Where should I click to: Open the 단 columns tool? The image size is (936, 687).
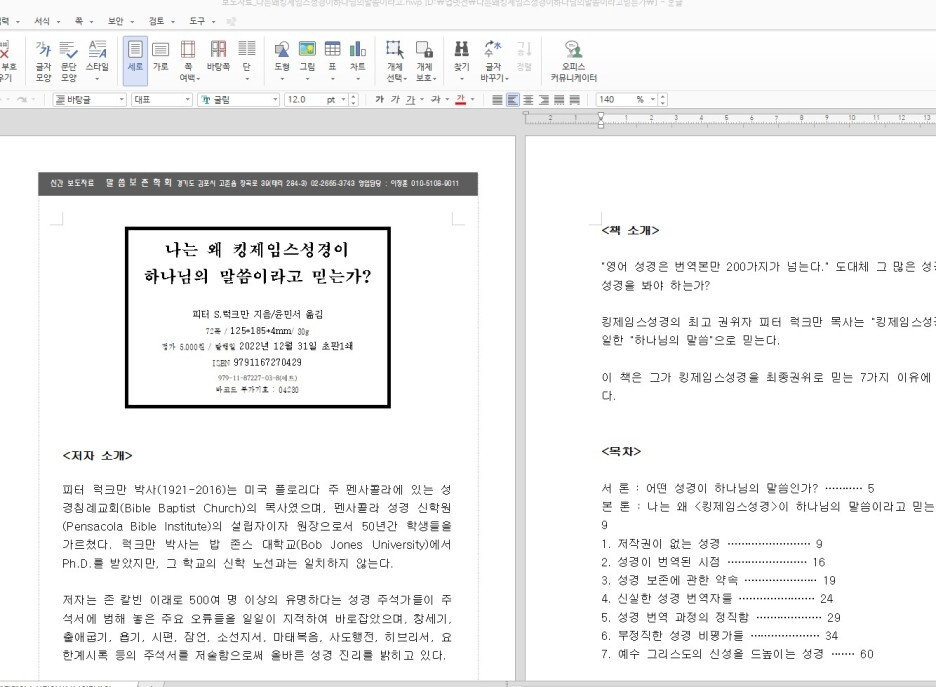(247, 60)
